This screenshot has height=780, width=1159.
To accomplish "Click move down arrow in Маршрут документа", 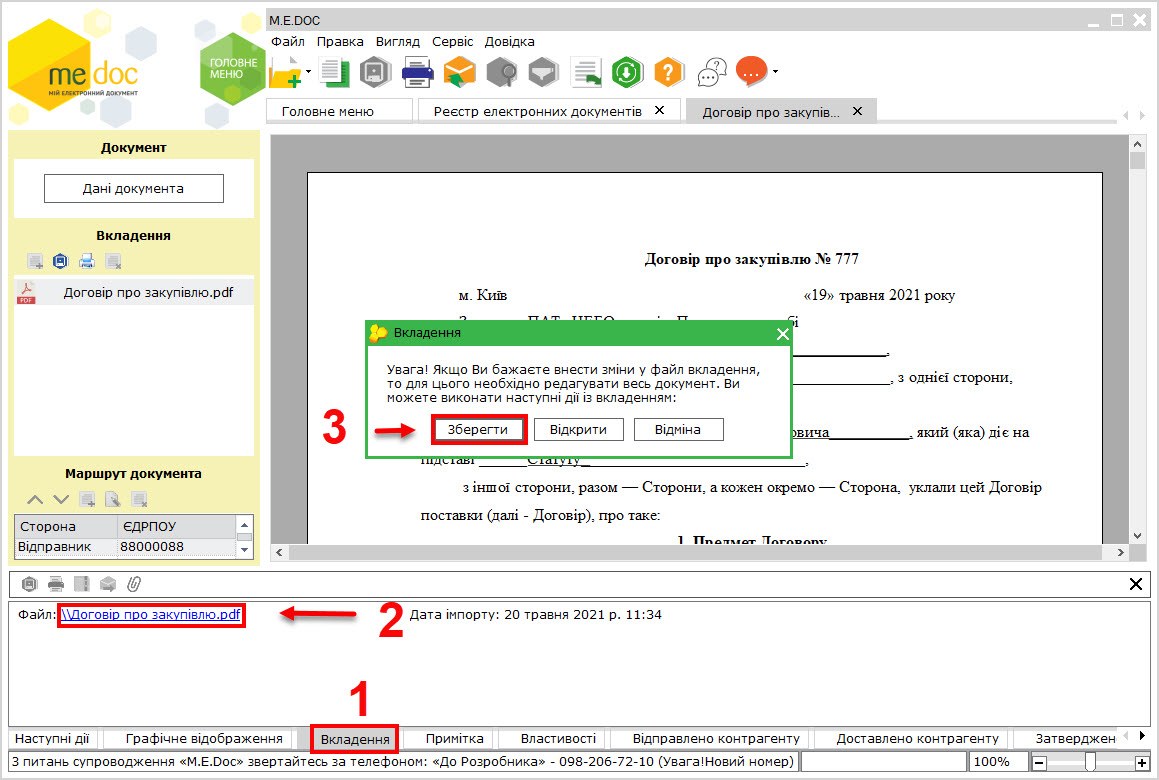I will click(61, 500).
